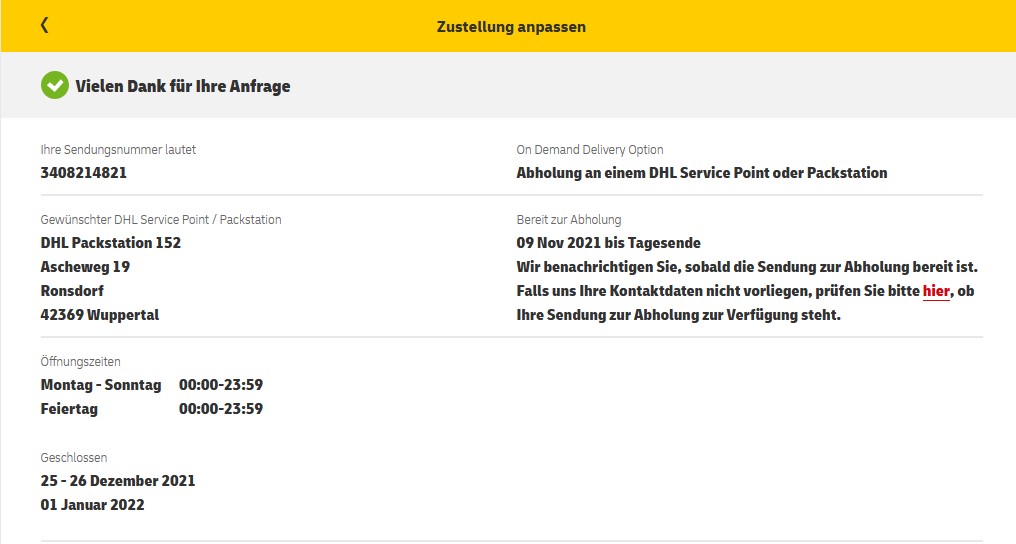Click the 'Öffnungszeiten' label
The width and height of the screenshot is (1016, 544).
coord(80,361)
